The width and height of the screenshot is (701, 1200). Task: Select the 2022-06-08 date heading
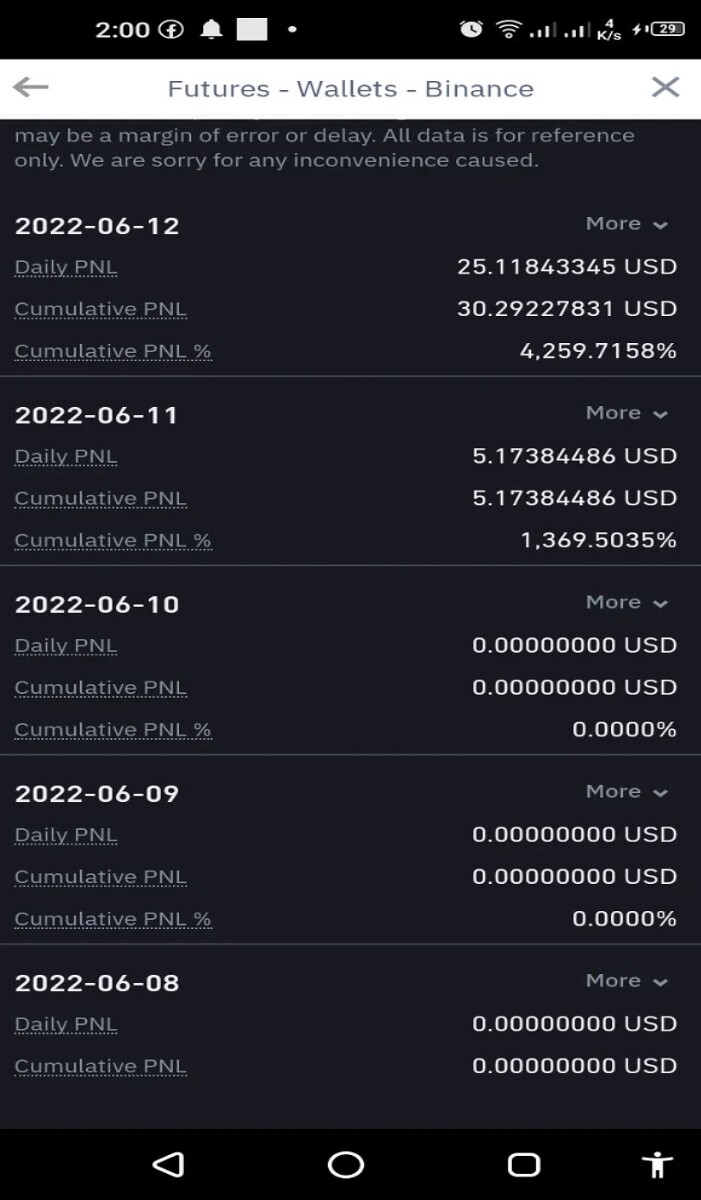pyautogui.click(x=97, y=983)
